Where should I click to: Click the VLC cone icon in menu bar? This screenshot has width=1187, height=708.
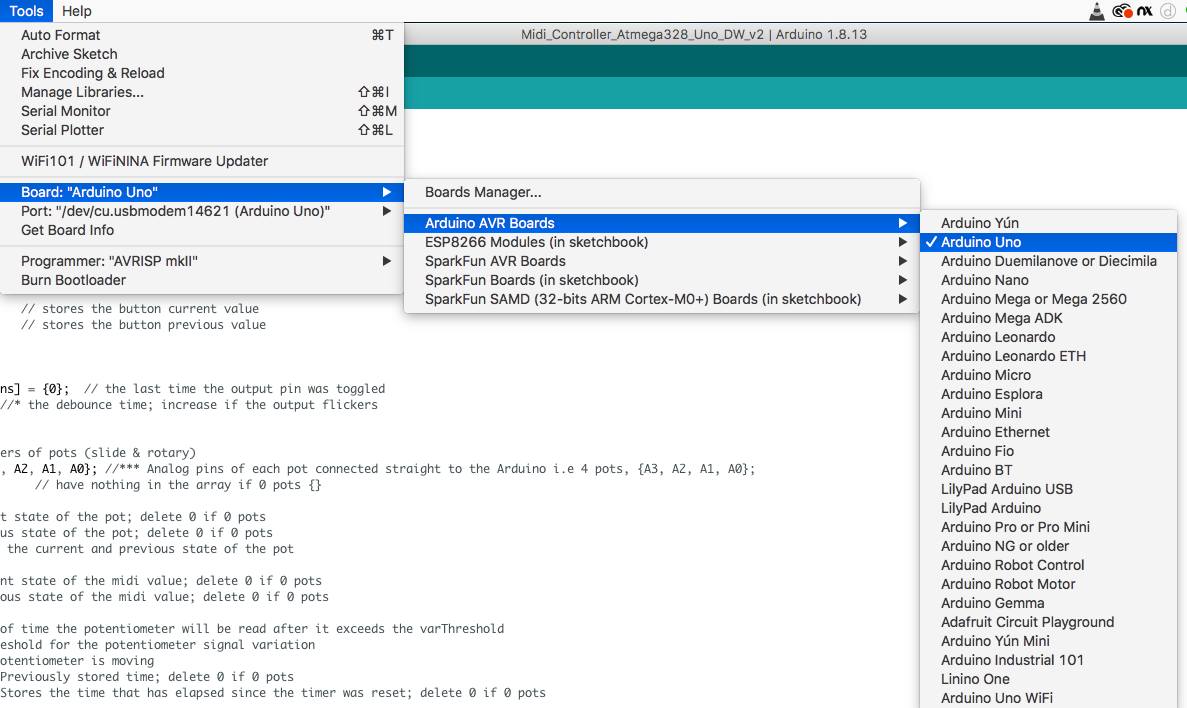[x=1097, y=11]
